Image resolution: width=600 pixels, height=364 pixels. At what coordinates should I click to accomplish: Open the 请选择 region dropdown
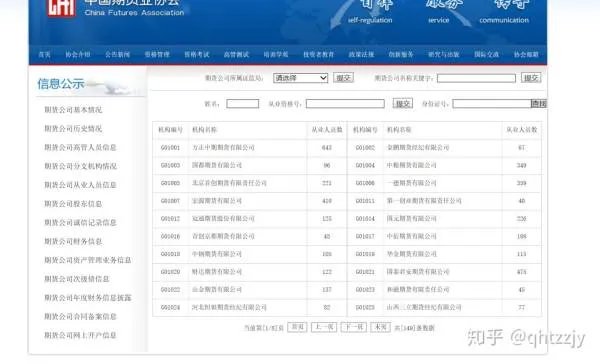[x=300, y=78]
